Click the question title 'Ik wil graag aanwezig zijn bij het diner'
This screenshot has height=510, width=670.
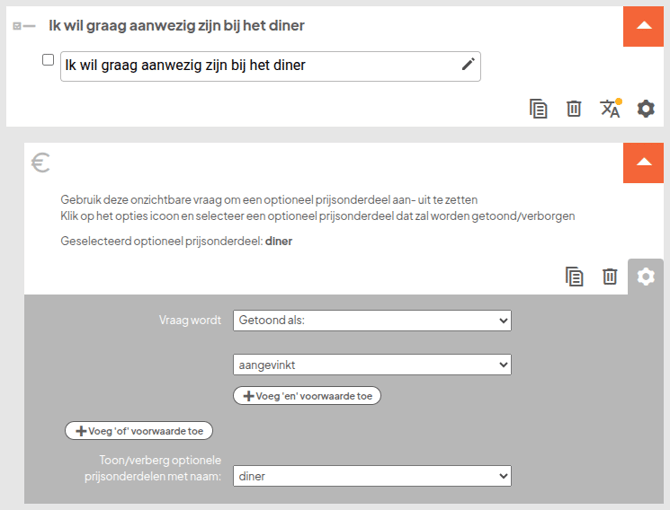coord(176,25)
